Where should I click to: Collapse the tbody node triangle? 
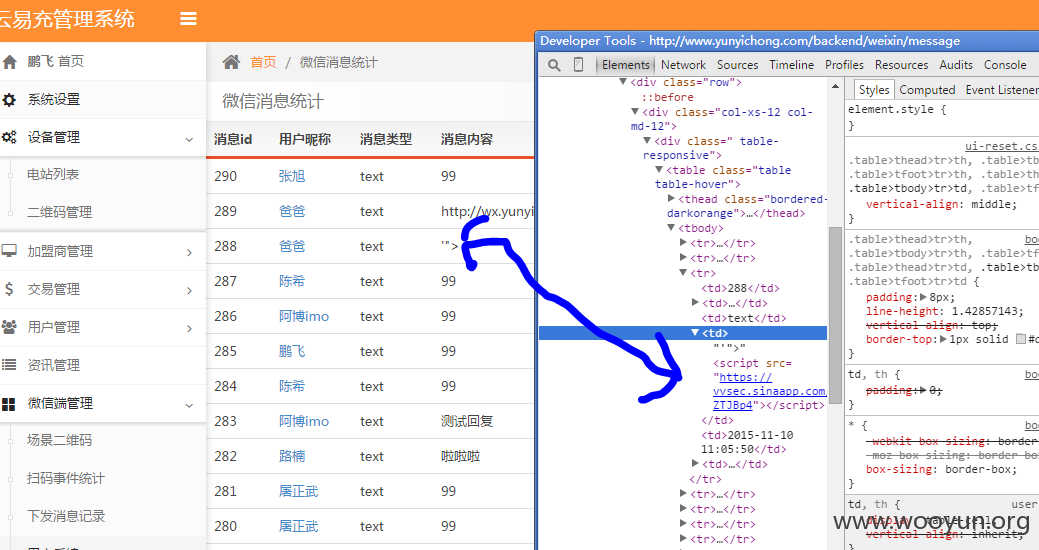click(671, 227)
